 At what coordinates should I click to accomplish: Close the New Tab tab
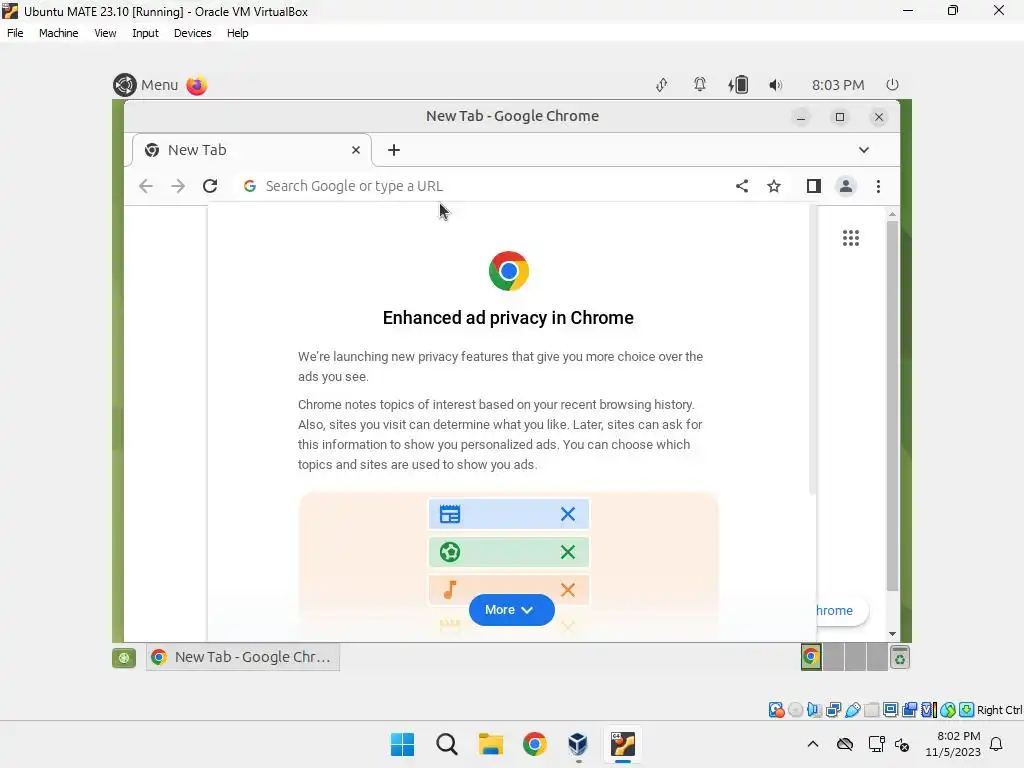(x=356, y=150)
